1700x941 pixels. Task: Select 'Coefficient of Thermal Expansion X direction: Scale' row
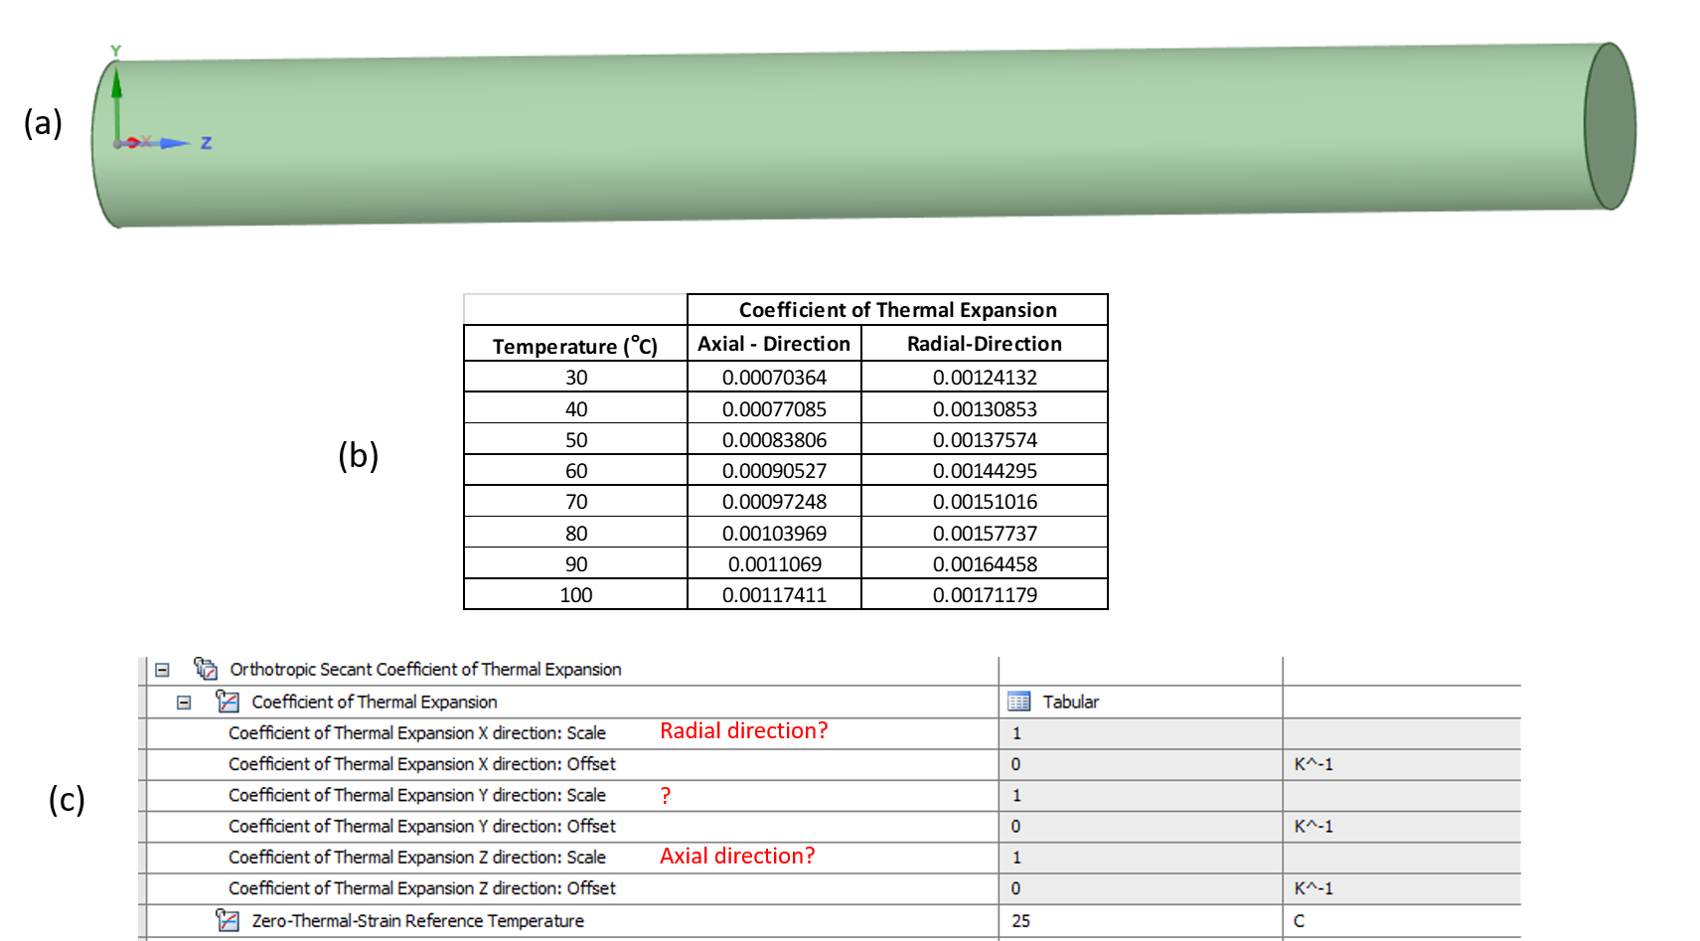417,733
